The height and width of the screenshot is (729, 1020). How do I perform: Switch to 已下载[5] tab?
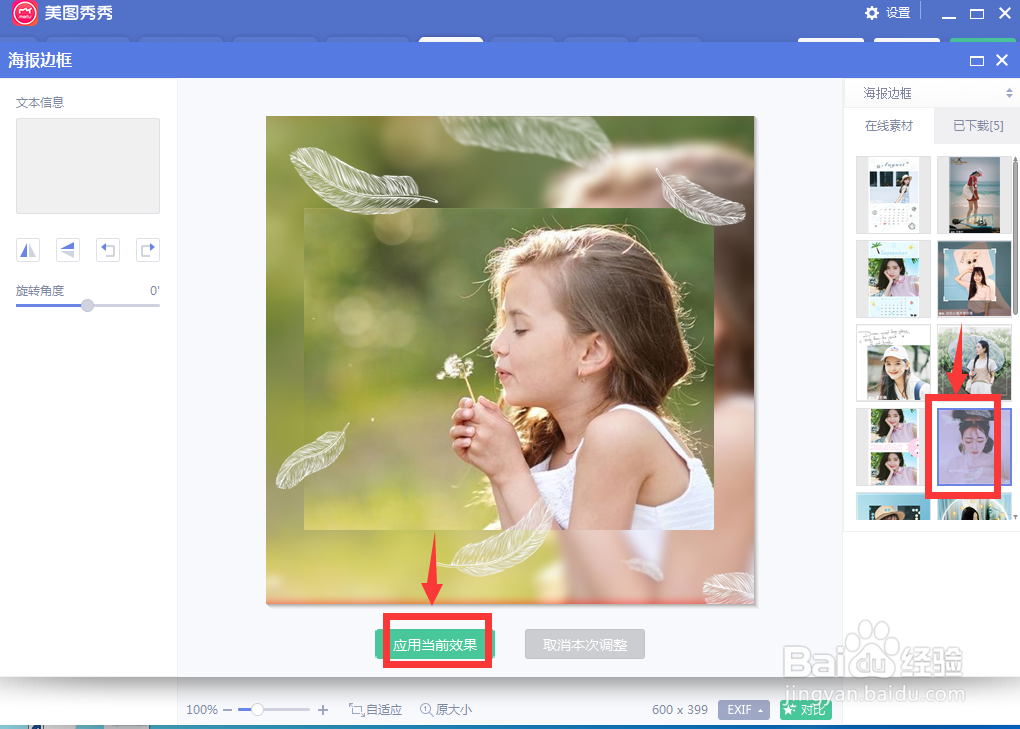point(978,126)
